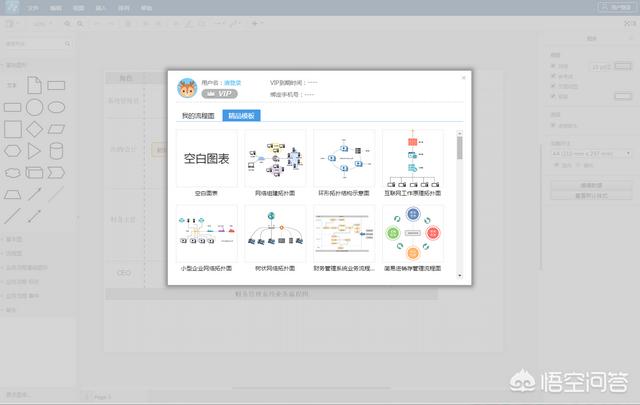Viewport: 640px width, 405px height.
Task: Open the page view dropdown on the toolbar
Action: [x=11, y=24]
